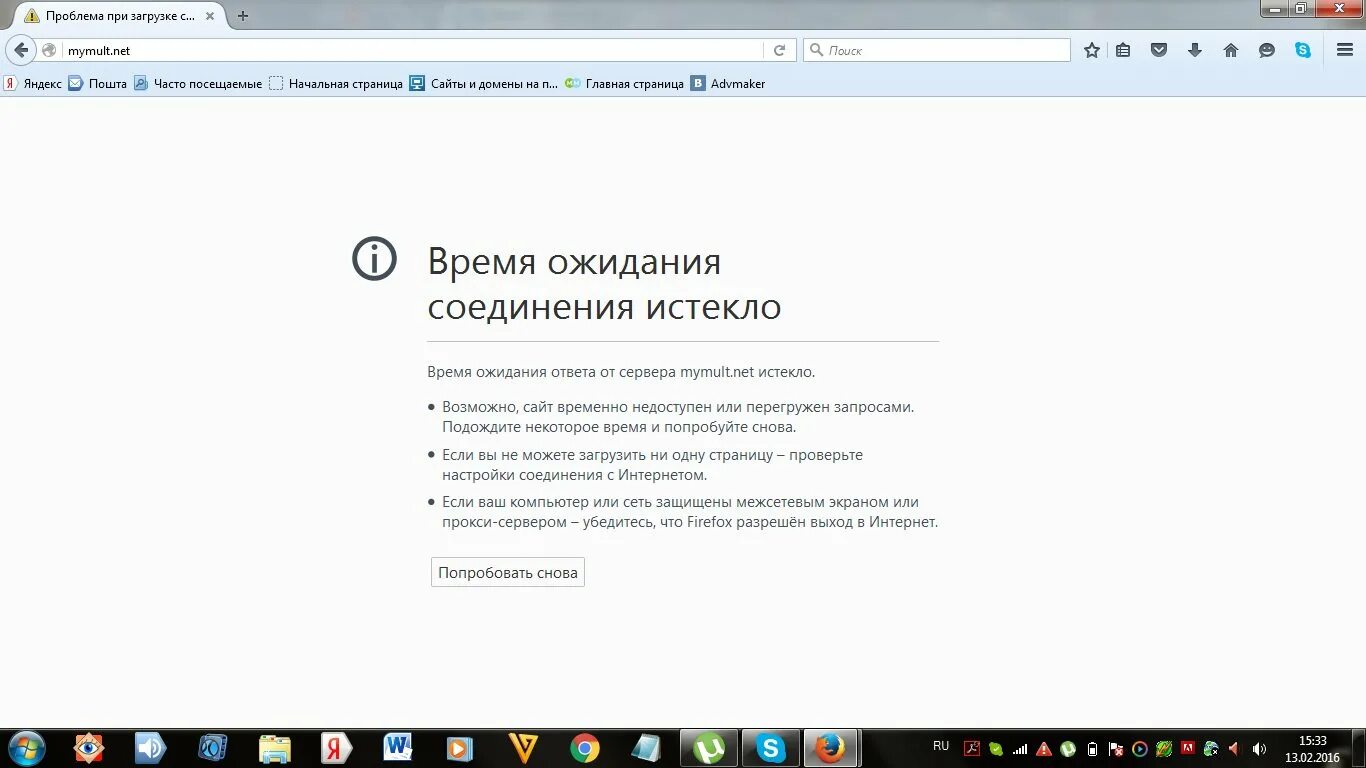Image resolution: width=1366 pixels, height=768 pixels.
Task: Open the Firefox hamburger menu
Action: (x=1345, y=50)
